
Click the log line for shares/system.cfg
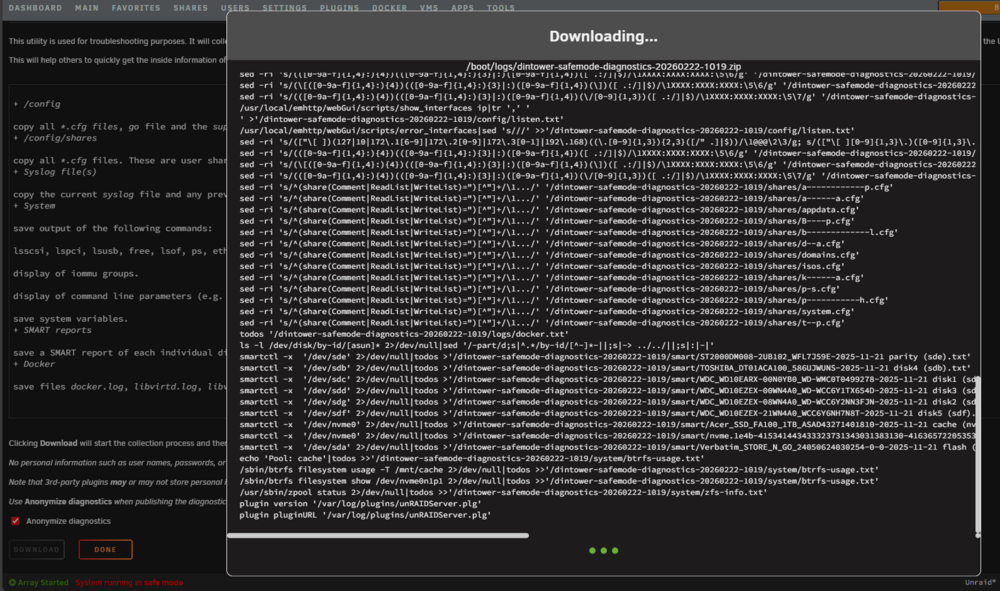pyautogui.click(x=547, y=311)
